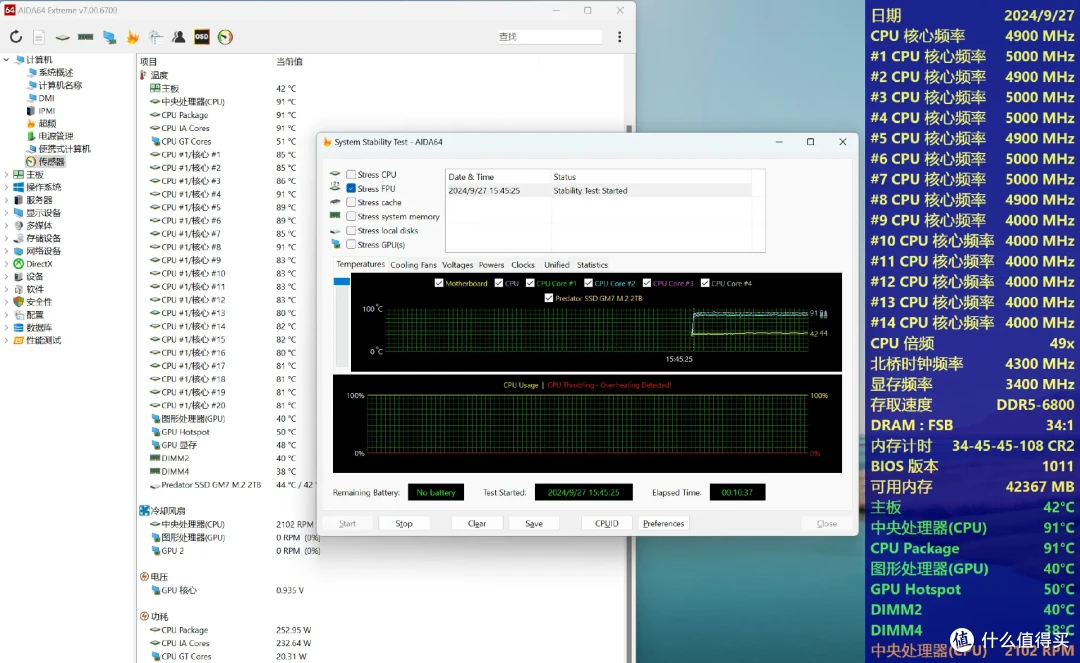Open the Report document icon in toolbar

pyautogui.click(x=39, y=37)
